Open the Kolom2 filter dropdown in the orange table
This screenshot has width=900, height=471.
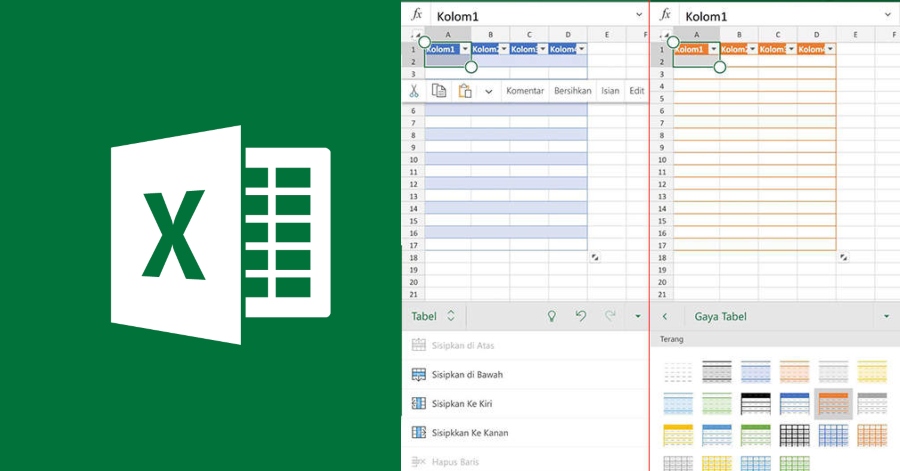tap(752, 49)
